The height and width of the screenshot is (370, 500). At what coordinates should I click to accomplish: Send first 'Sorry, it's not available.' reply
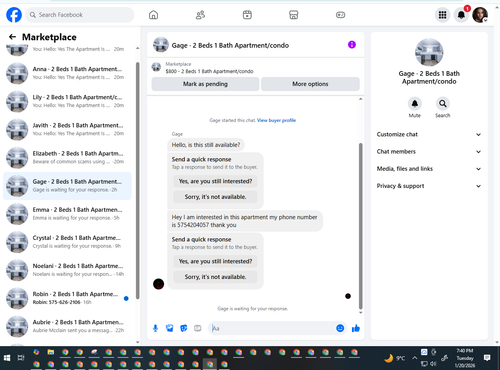215,197
